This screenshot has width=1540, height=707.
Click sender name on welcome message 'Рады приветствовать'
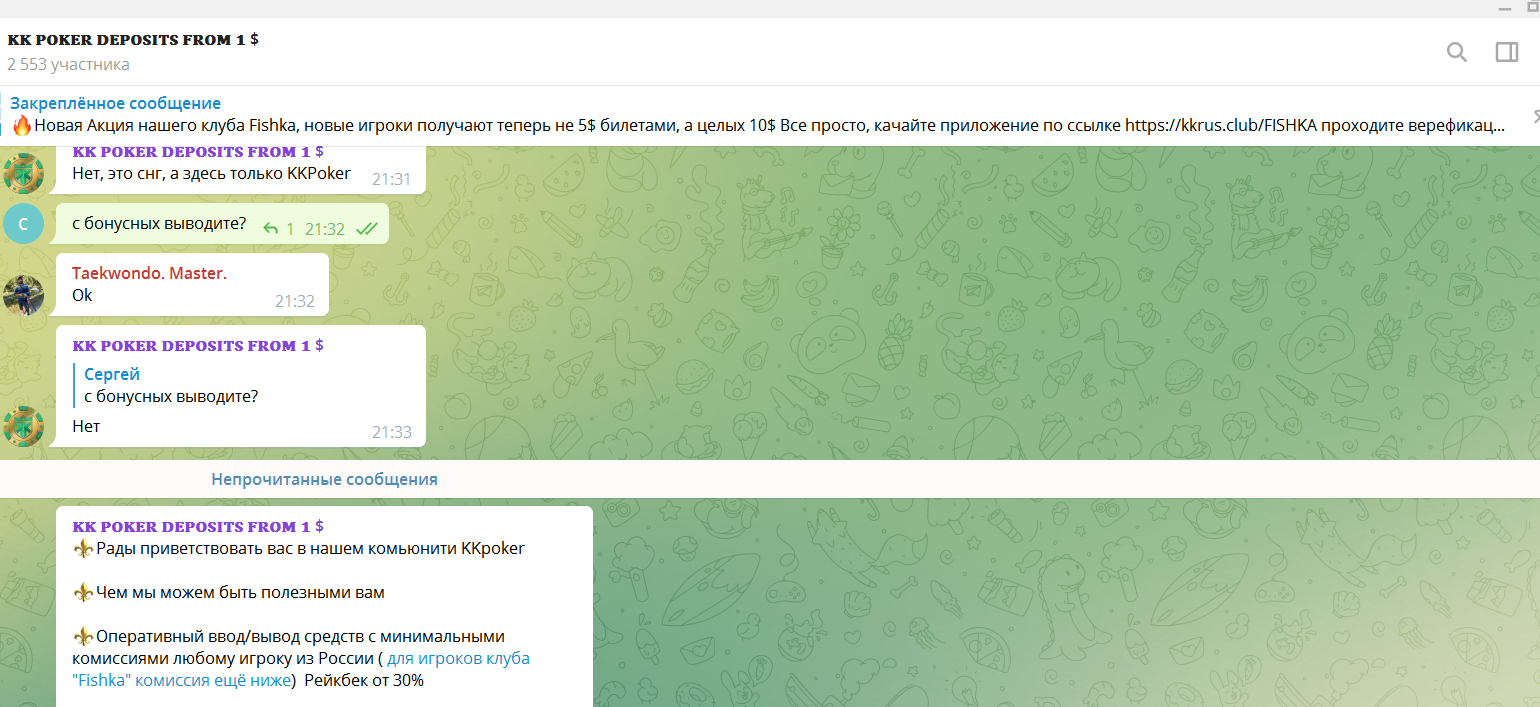(198, 526)
